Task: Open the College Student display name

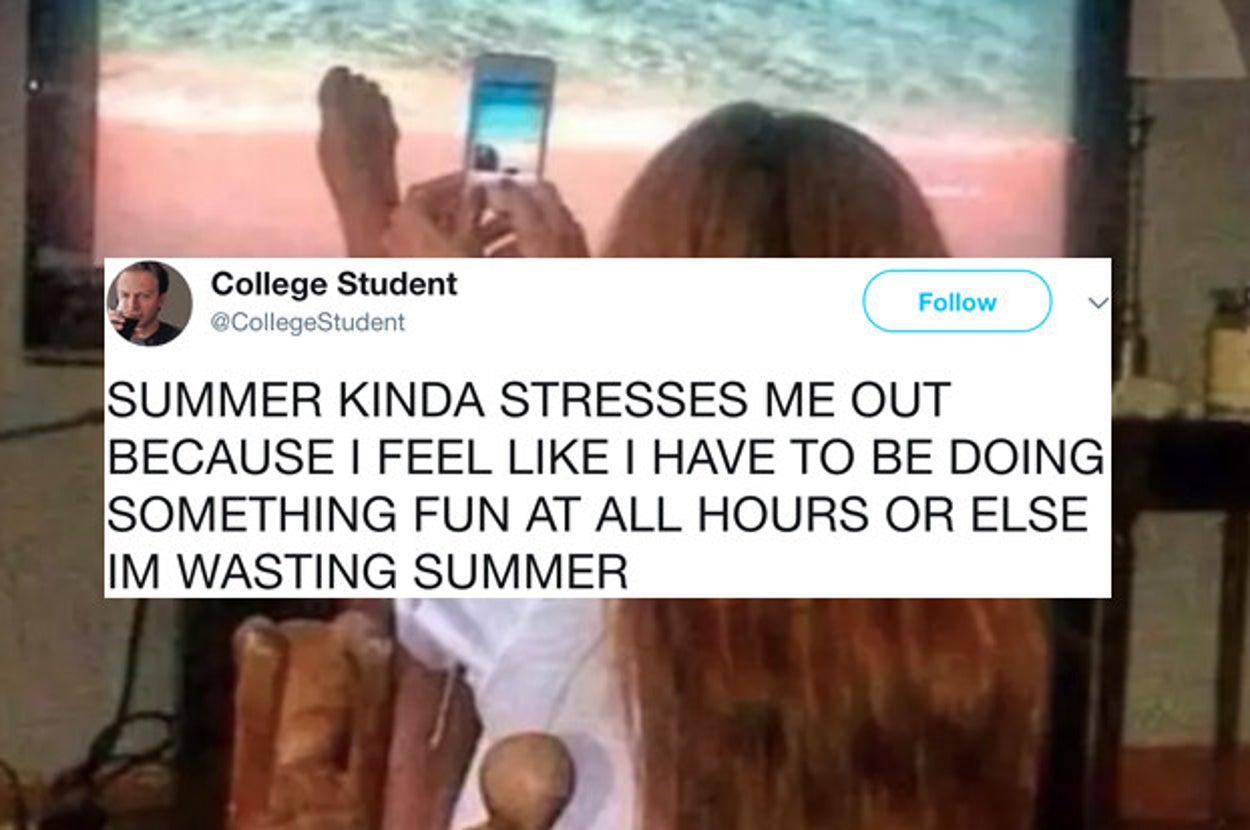Action: [334, 284]
